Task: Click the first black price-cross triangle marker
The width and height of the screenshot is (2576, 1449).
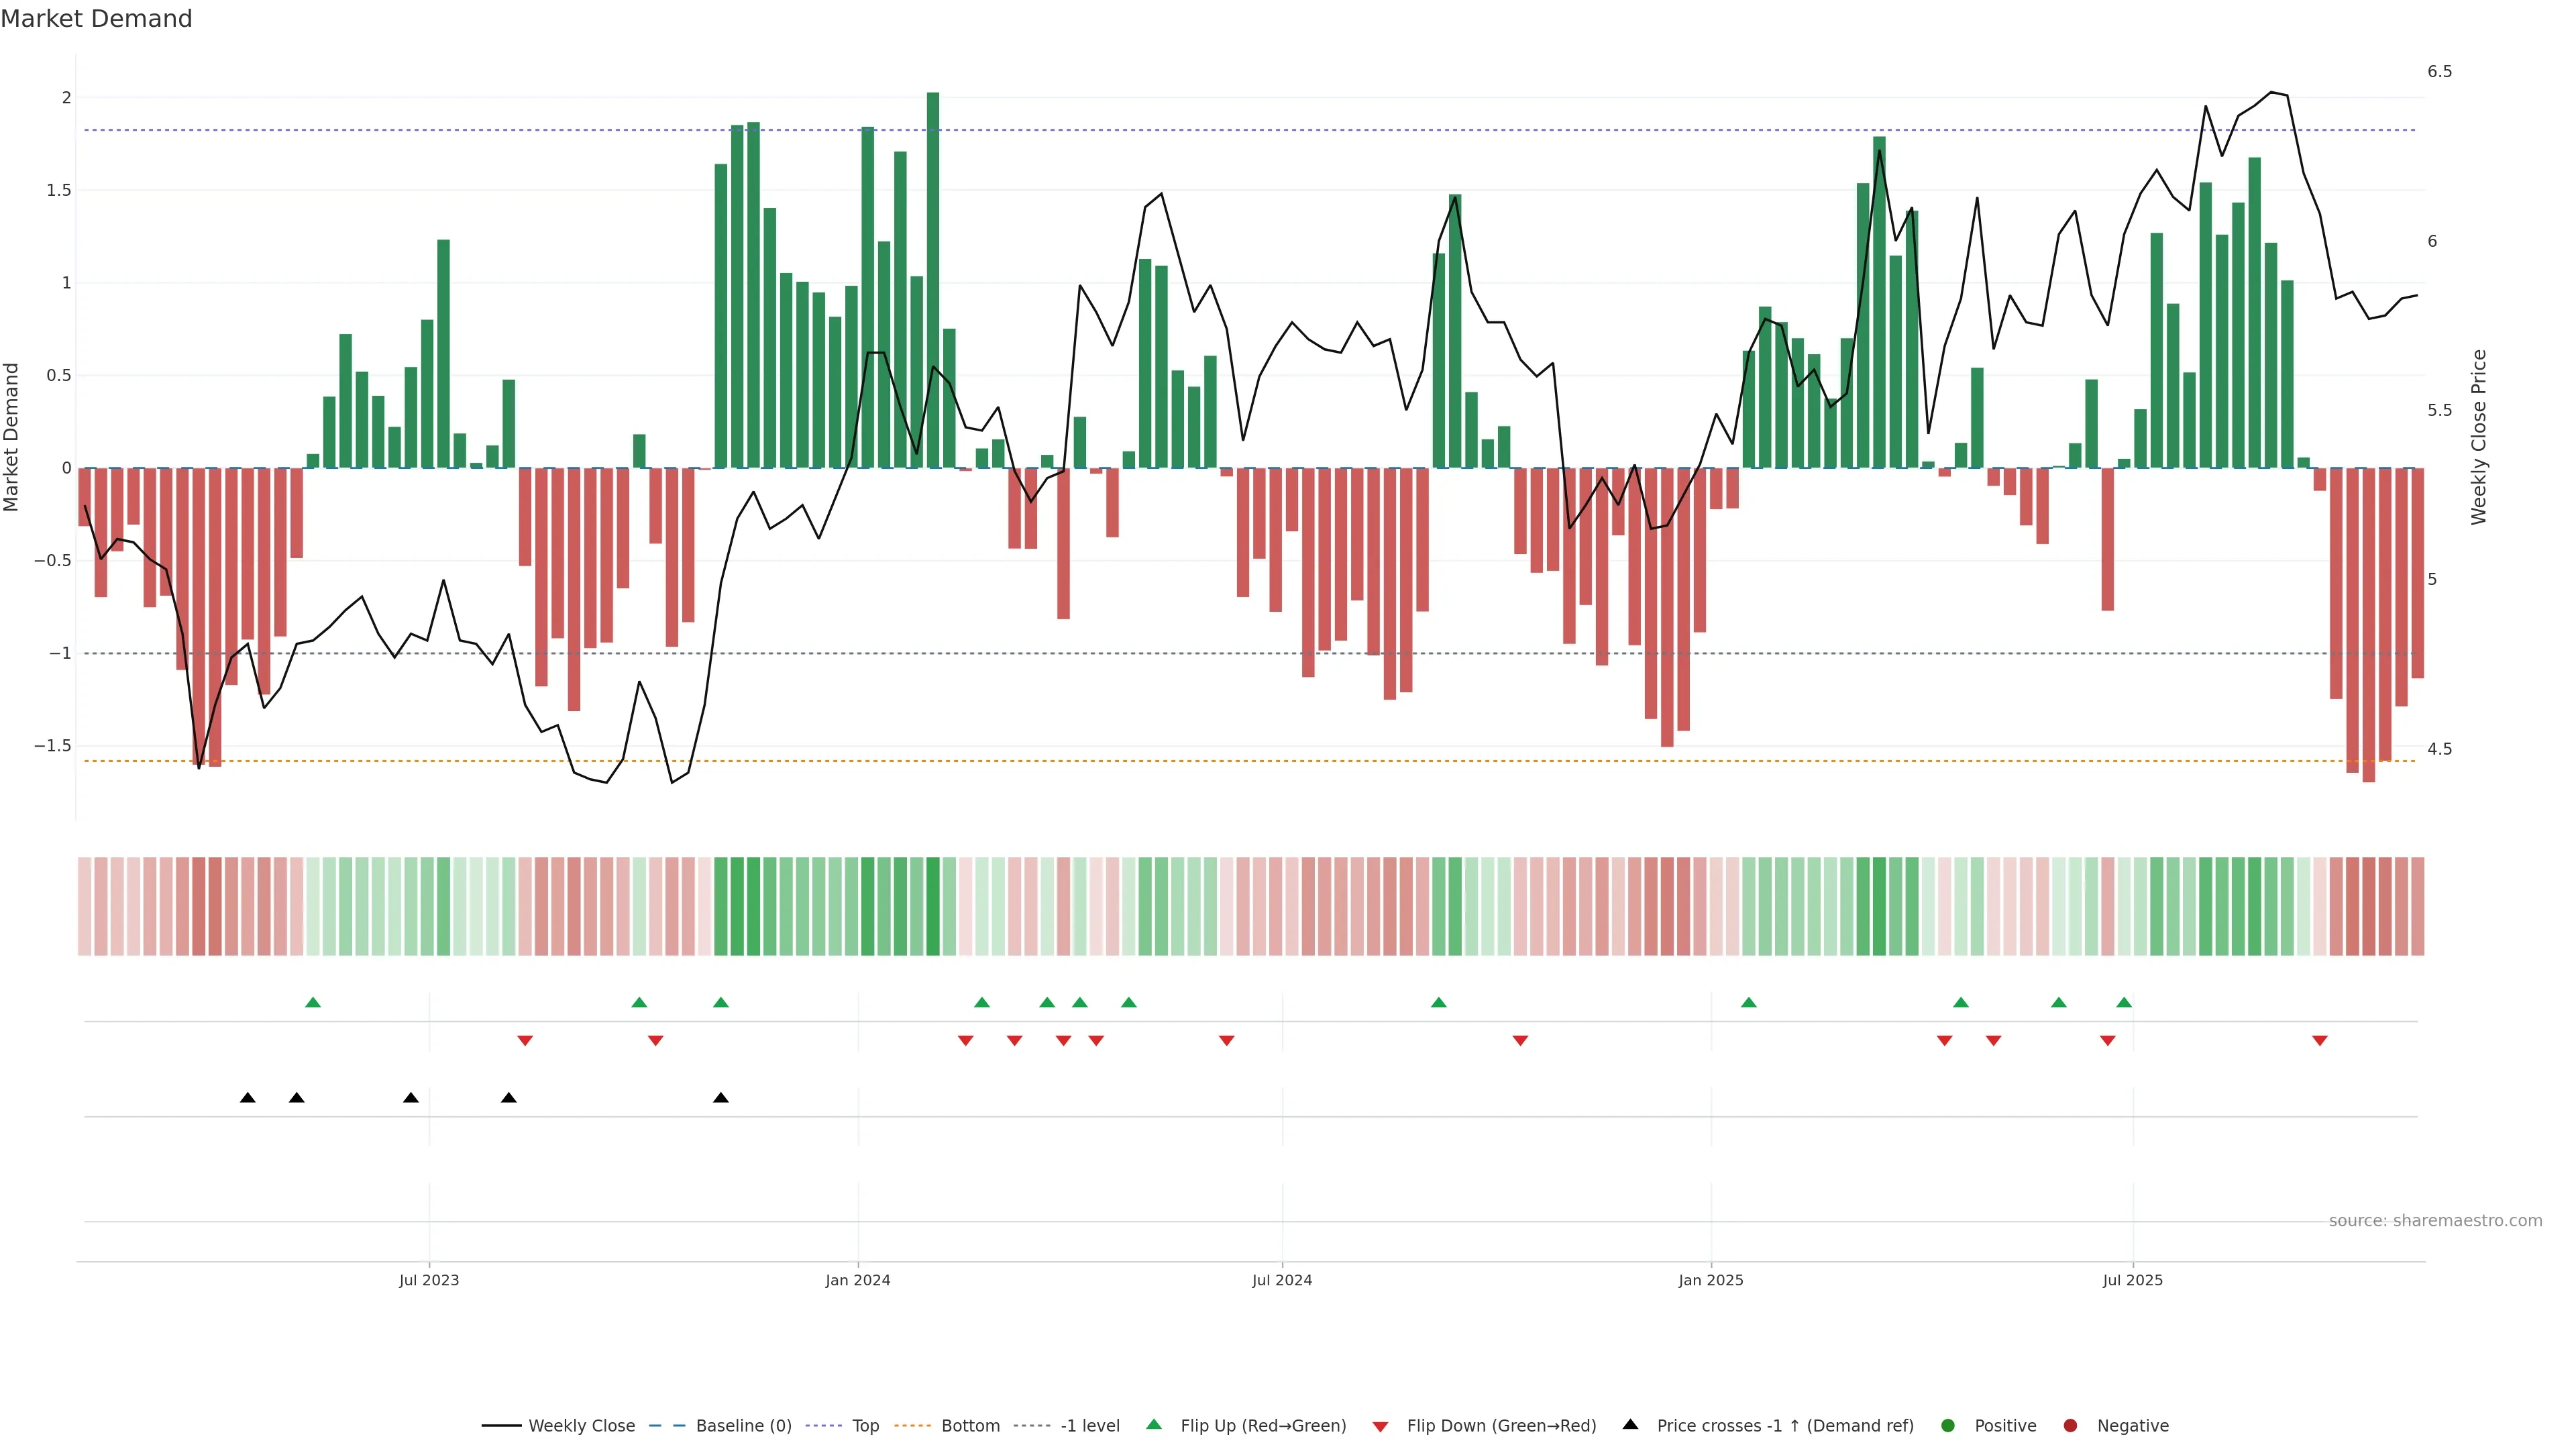Action: coord(248,1098)
